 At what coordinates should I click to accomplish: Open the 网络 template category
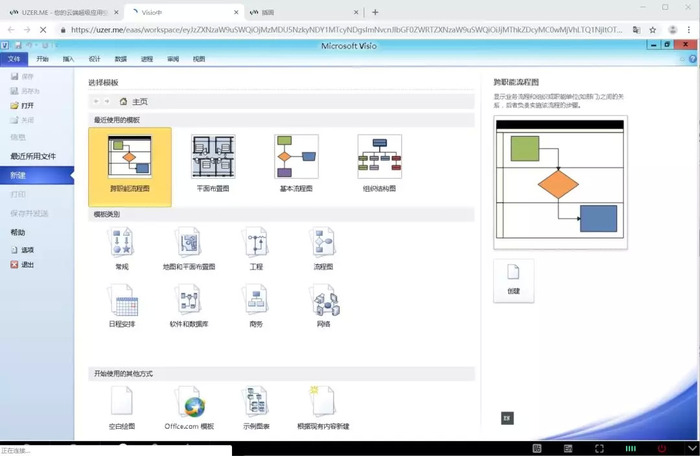click(323, 300)
